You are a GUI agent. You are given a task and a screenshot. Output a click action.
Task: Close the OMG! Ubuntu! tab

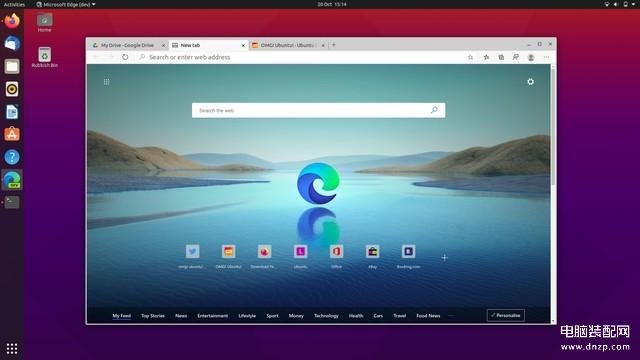pyautogui.click(x=323, y=45)
